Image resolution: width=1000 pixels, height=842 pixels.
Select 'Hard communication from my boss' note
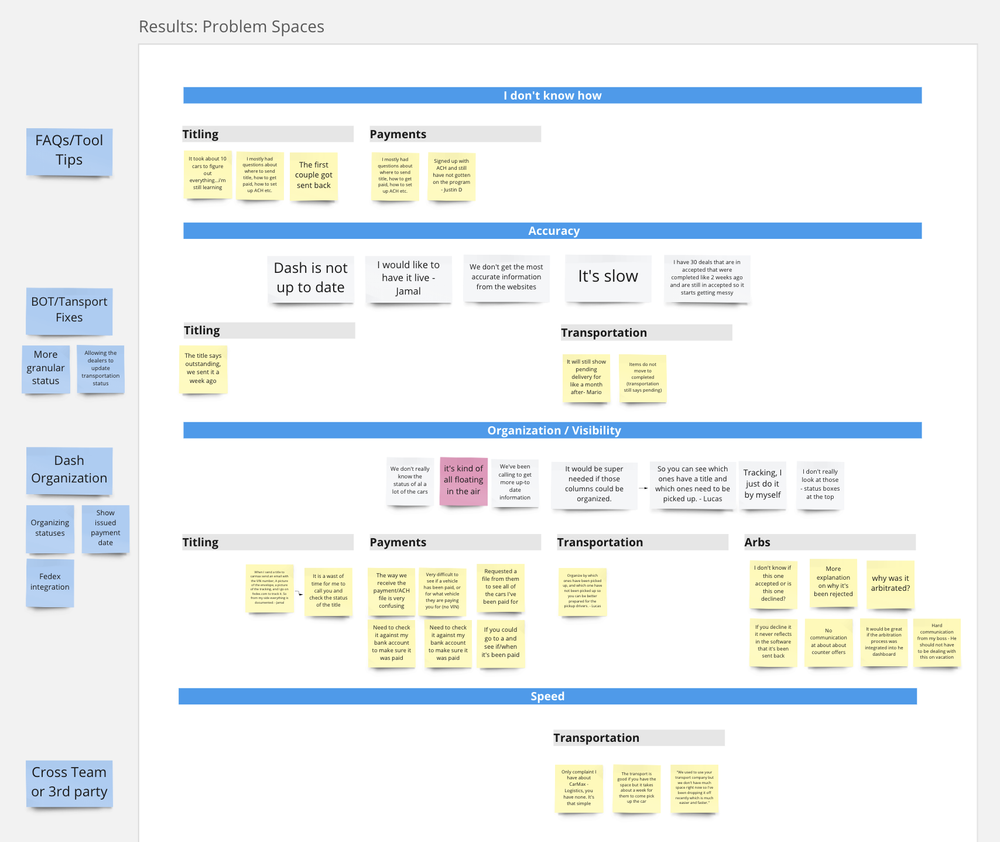(937, 642)
